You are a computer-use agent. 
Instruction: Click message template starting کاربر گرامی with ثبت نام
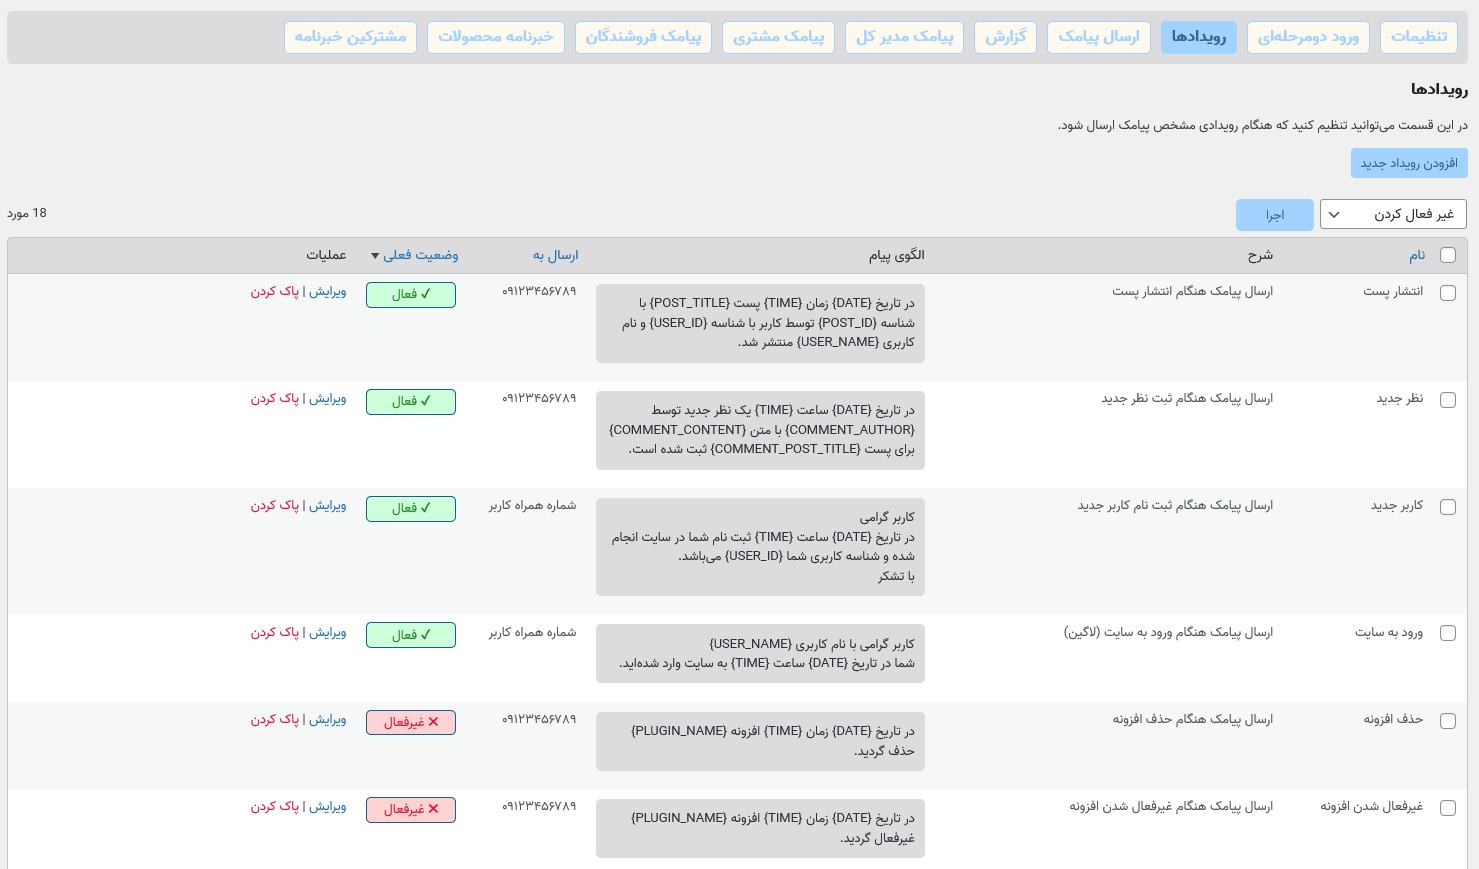click(x=760, y=547)
